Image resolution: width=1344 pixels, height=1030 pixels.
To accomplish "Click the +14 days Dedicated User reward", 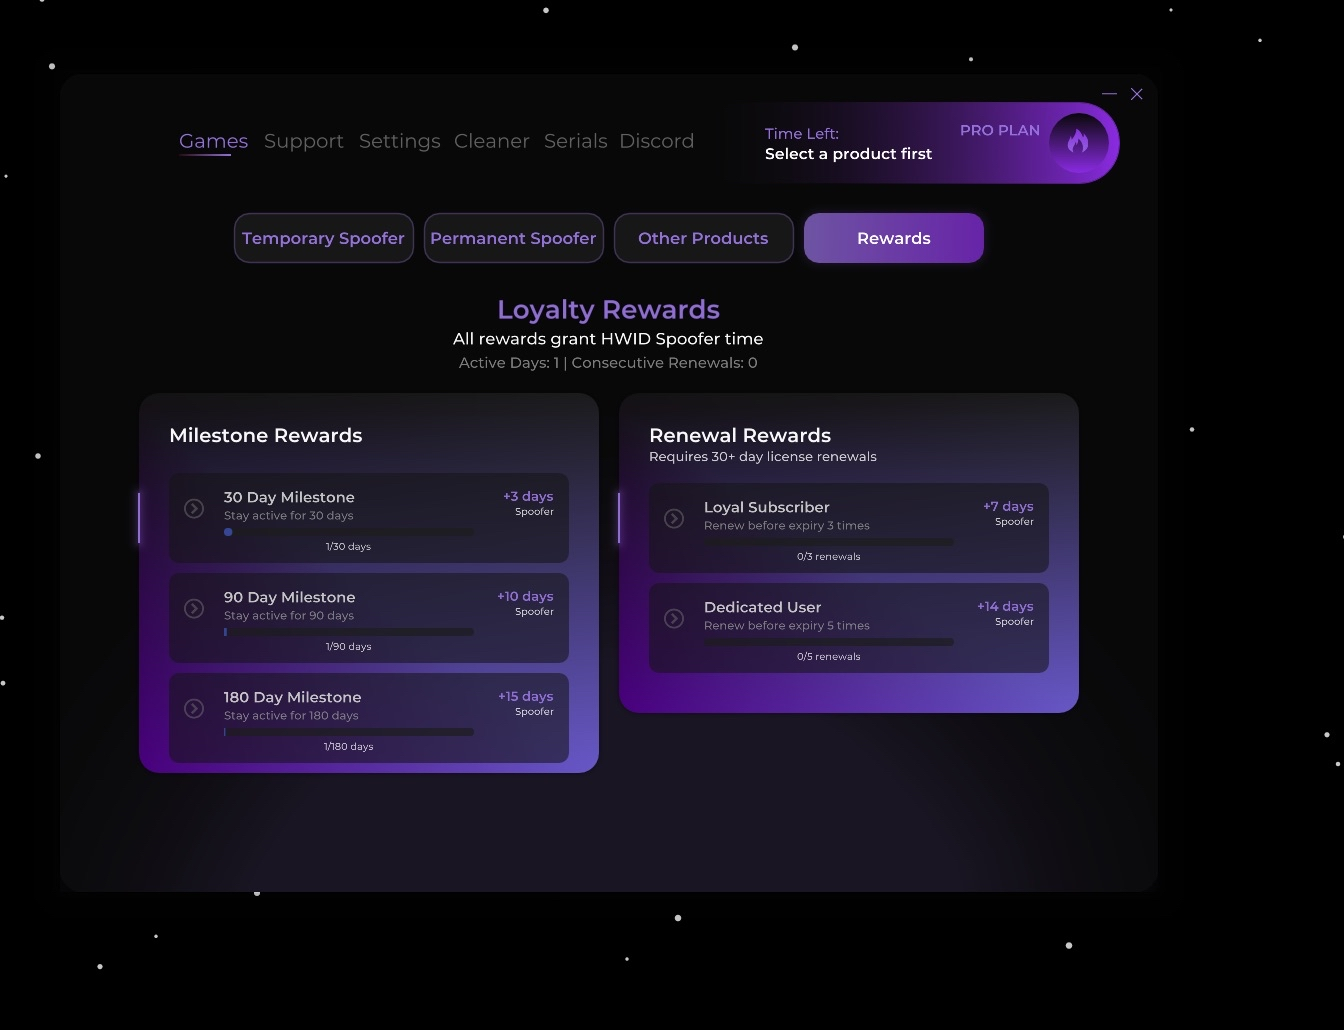I will click(1004, 607).
